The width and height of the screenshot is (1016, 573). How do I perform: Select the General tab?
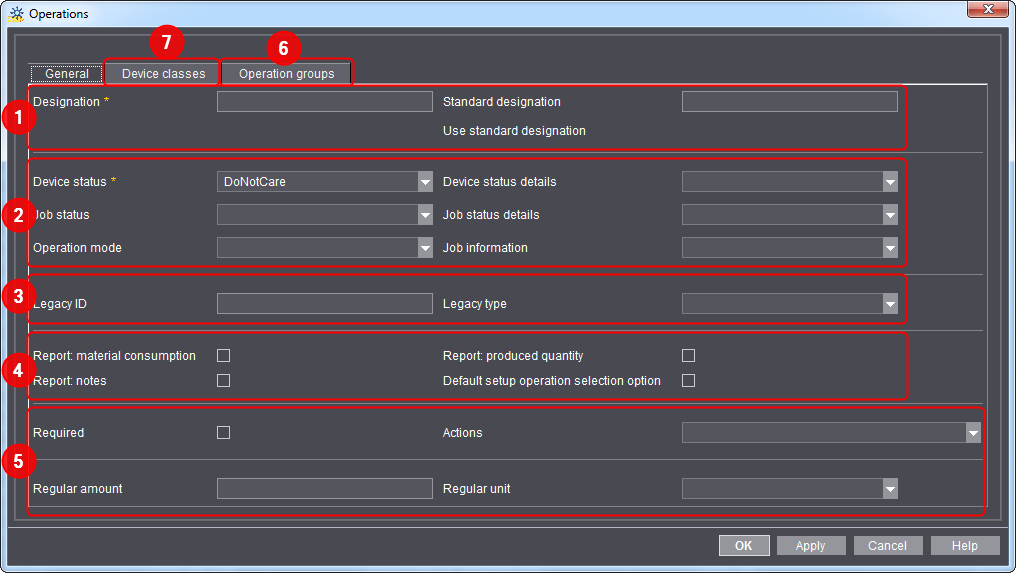pyautogui.click(x=67, y=74)
